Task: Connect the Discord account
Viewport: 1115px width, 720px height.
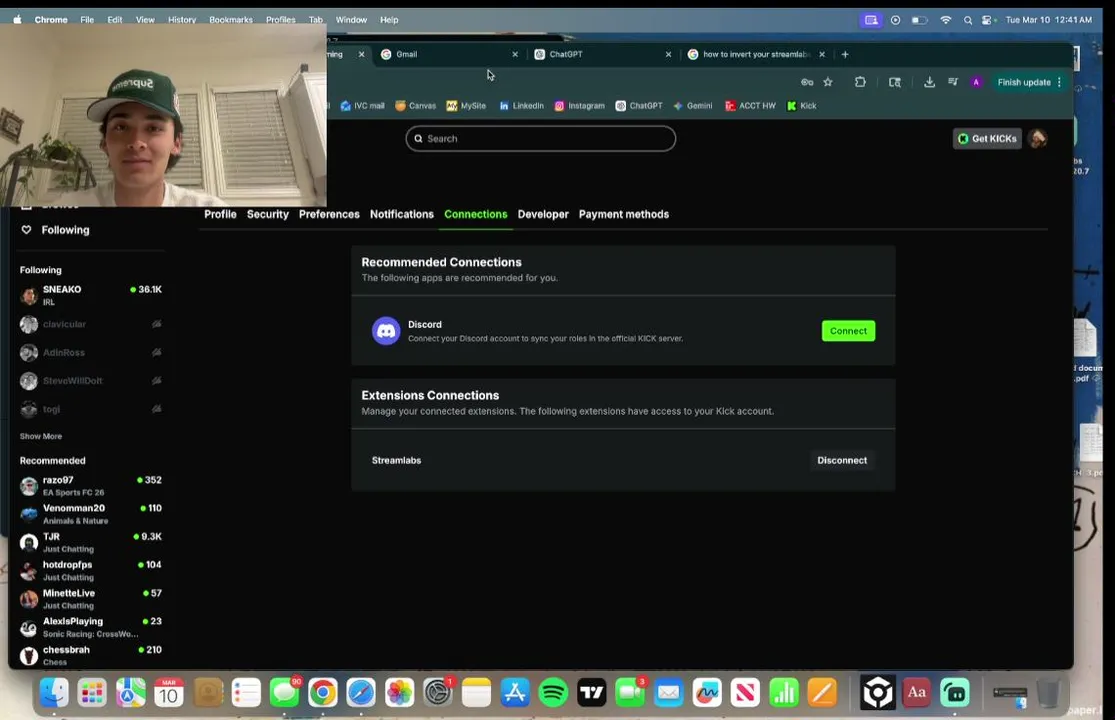Action: [848, 331]
